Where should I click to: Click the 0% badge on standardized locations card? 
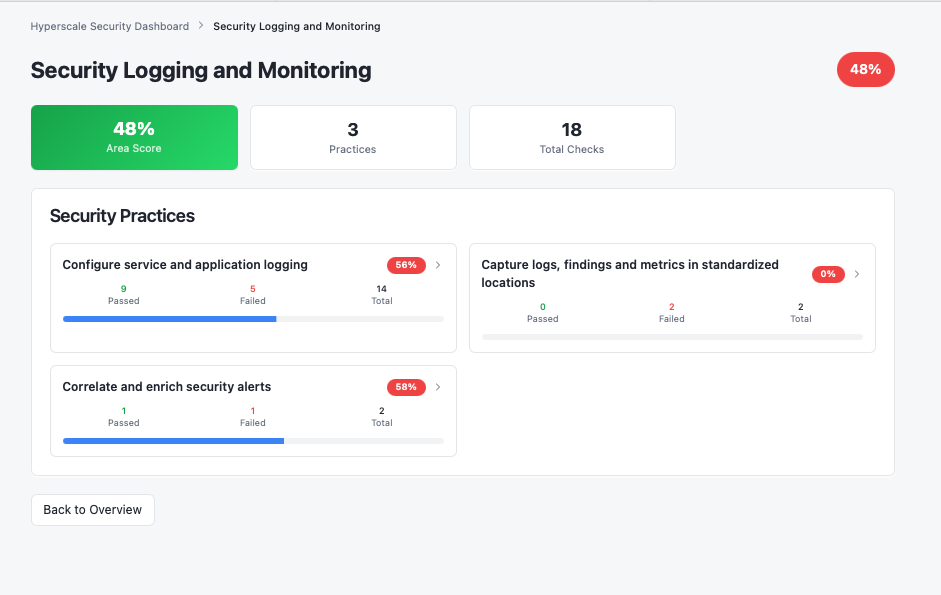[x=827, y=273]
